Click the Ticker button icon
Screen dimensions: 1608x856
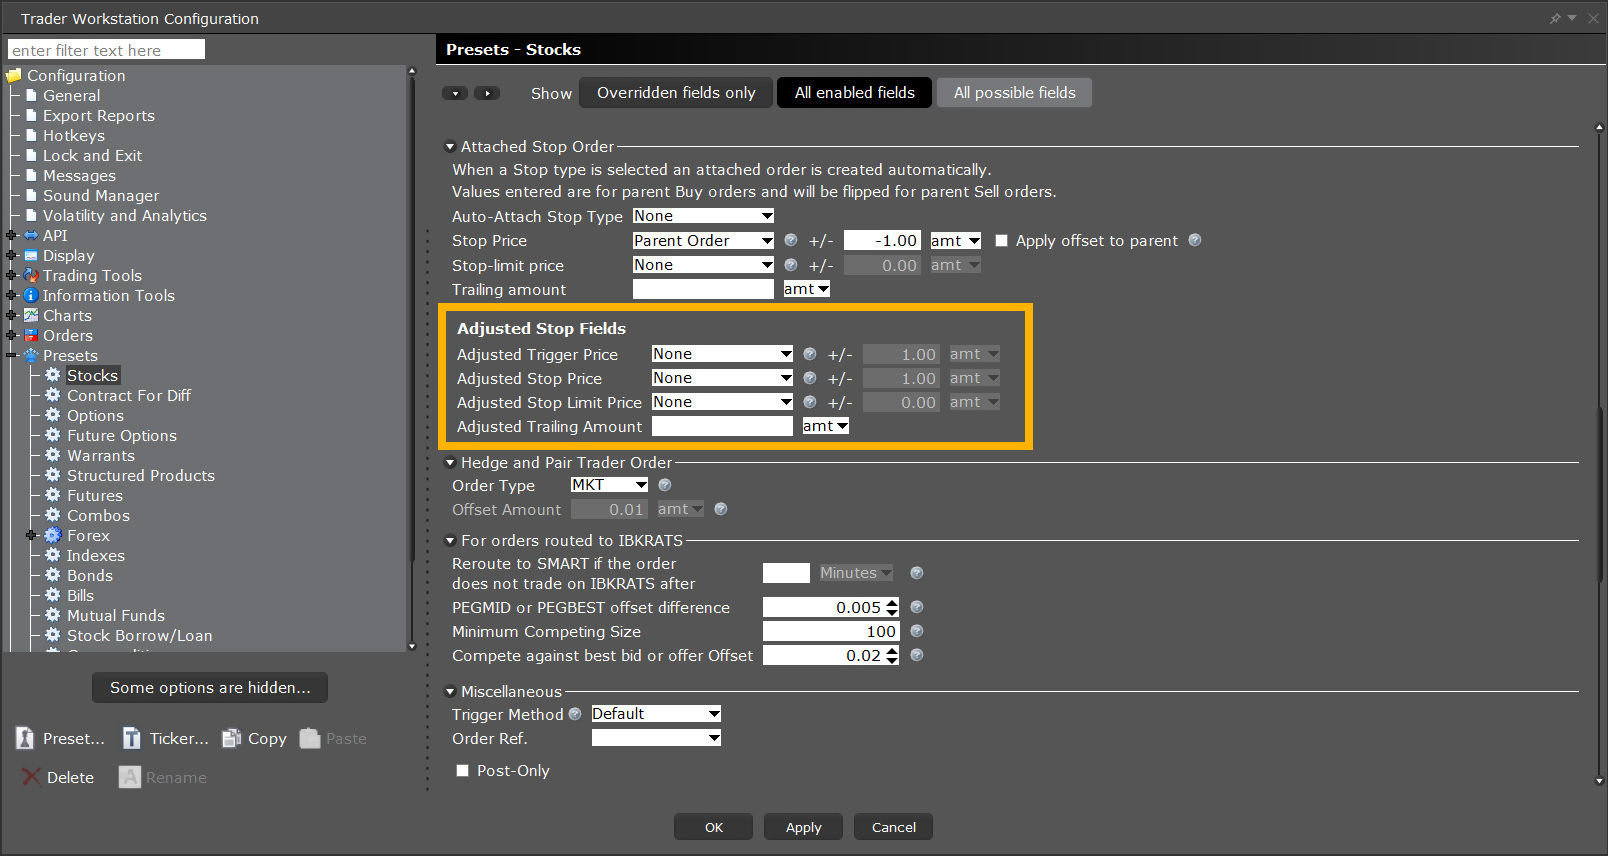pyautogui.click(x=131, y=738)
